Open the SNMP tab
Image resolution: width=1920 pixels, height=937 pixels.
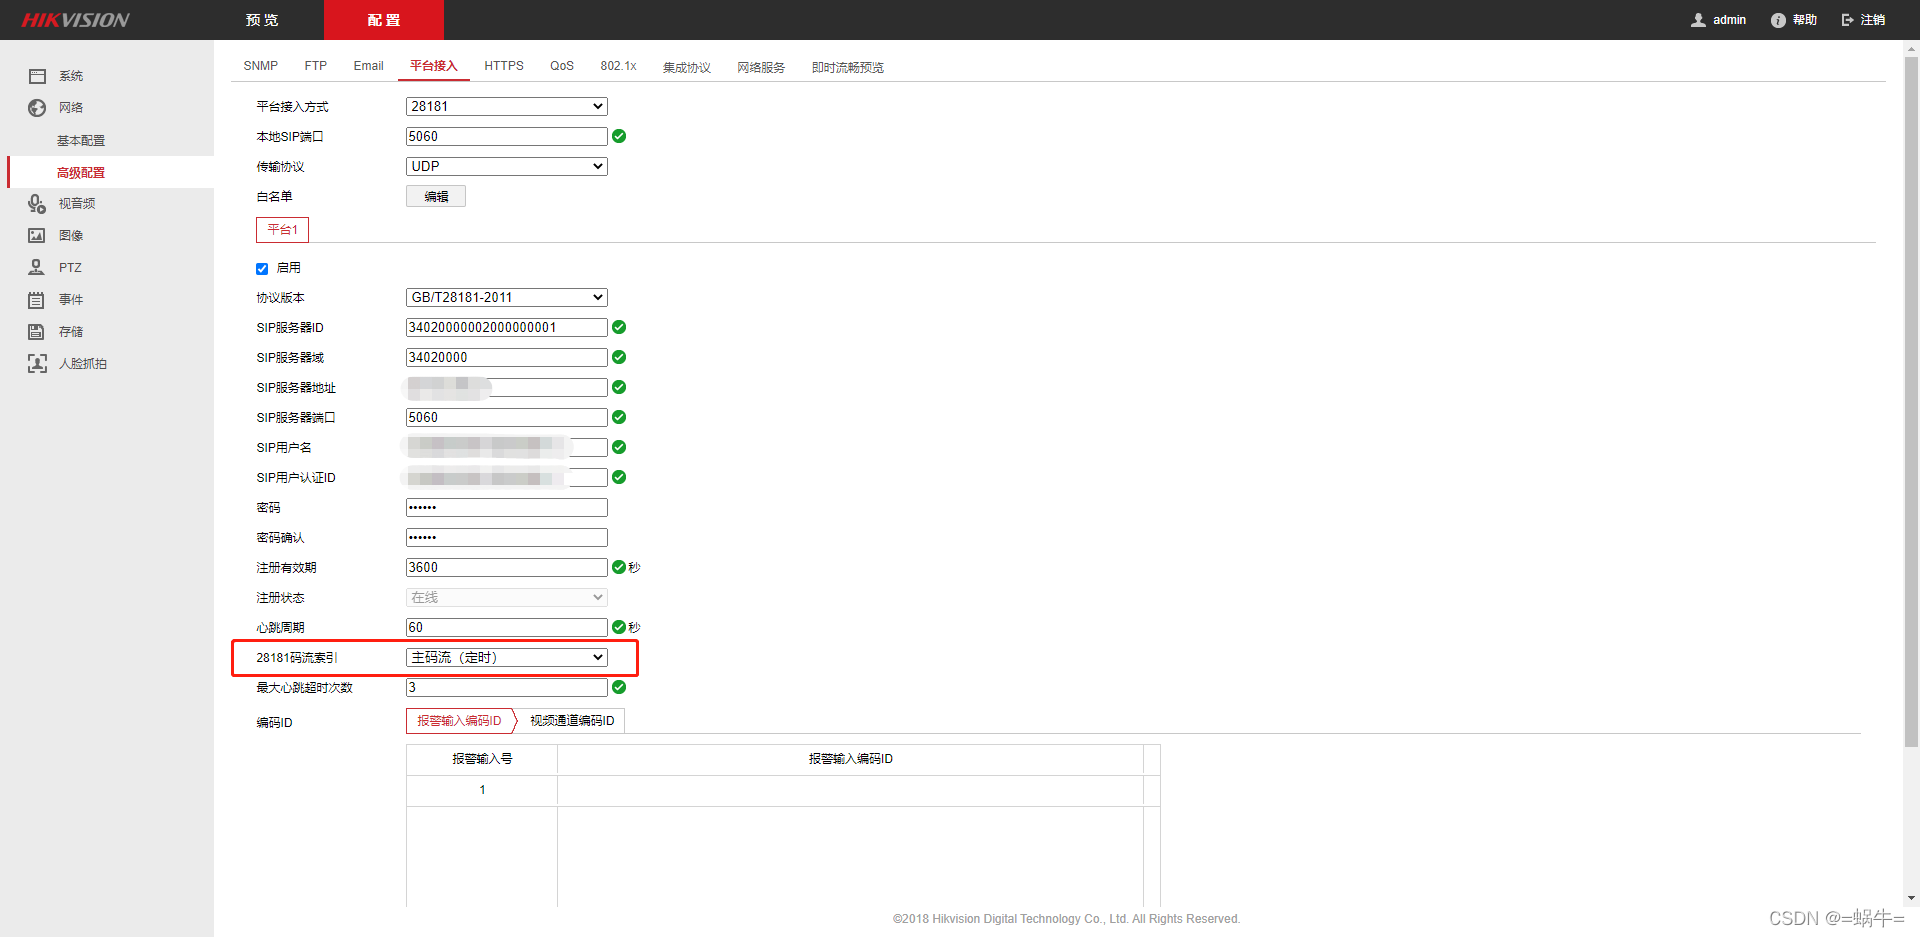coord(261,66)
